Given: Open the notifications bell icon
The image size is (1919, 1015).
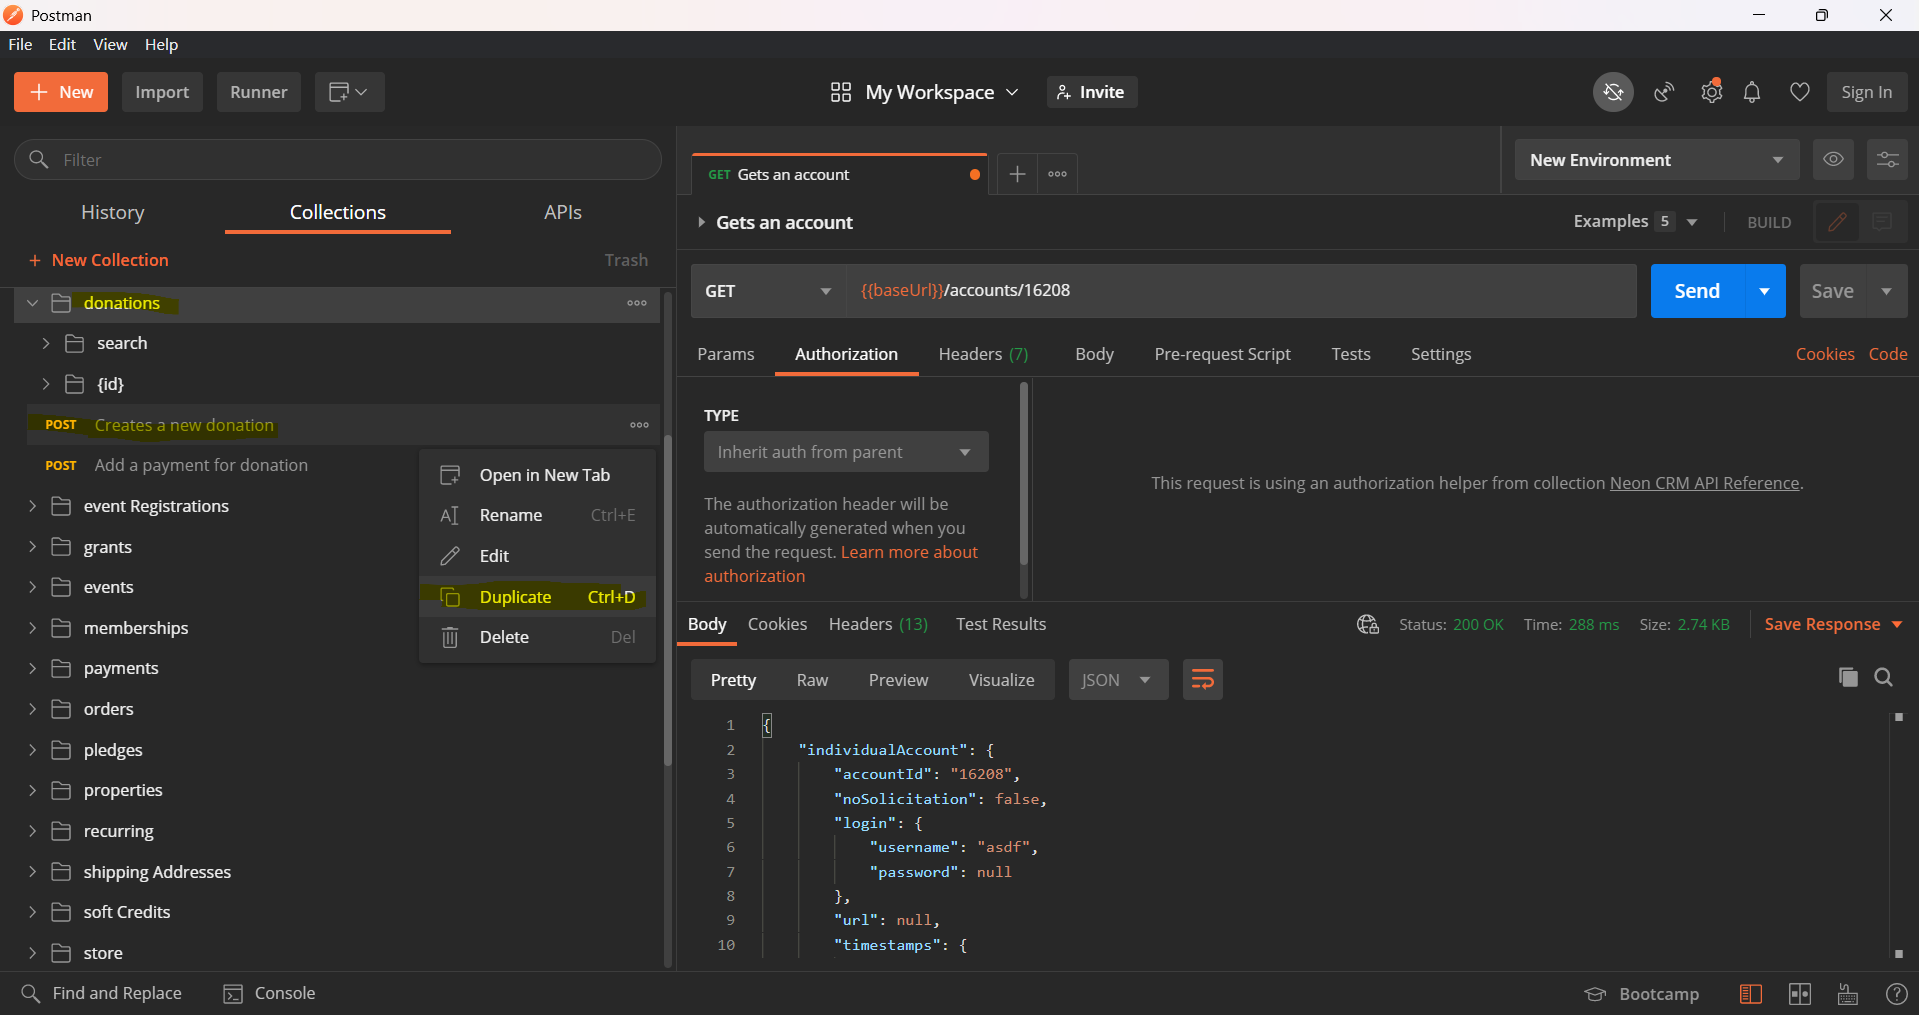Looking at the screenshot, I should click(x=1752, y=92).
